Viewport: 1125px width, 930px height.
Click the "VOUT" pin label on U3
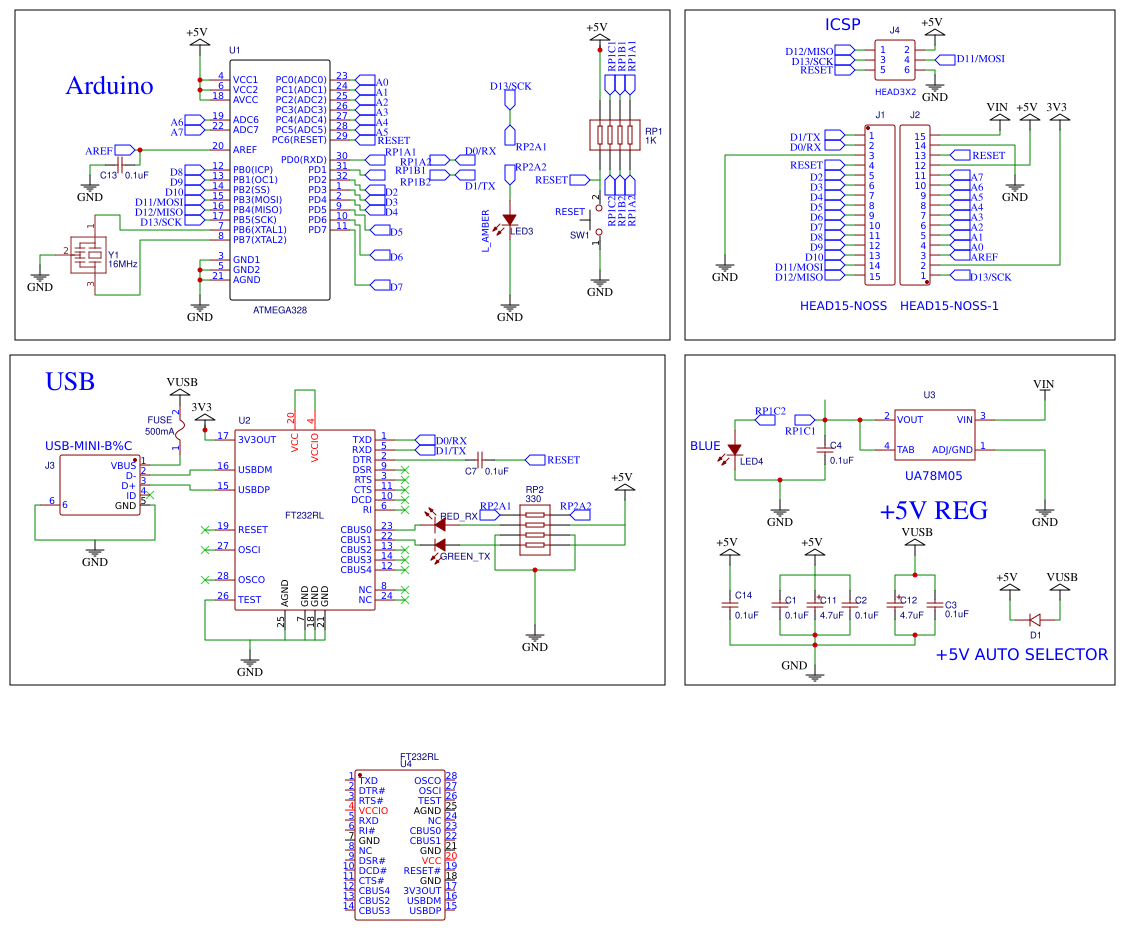pyautogui.click(x=910, y=420)
